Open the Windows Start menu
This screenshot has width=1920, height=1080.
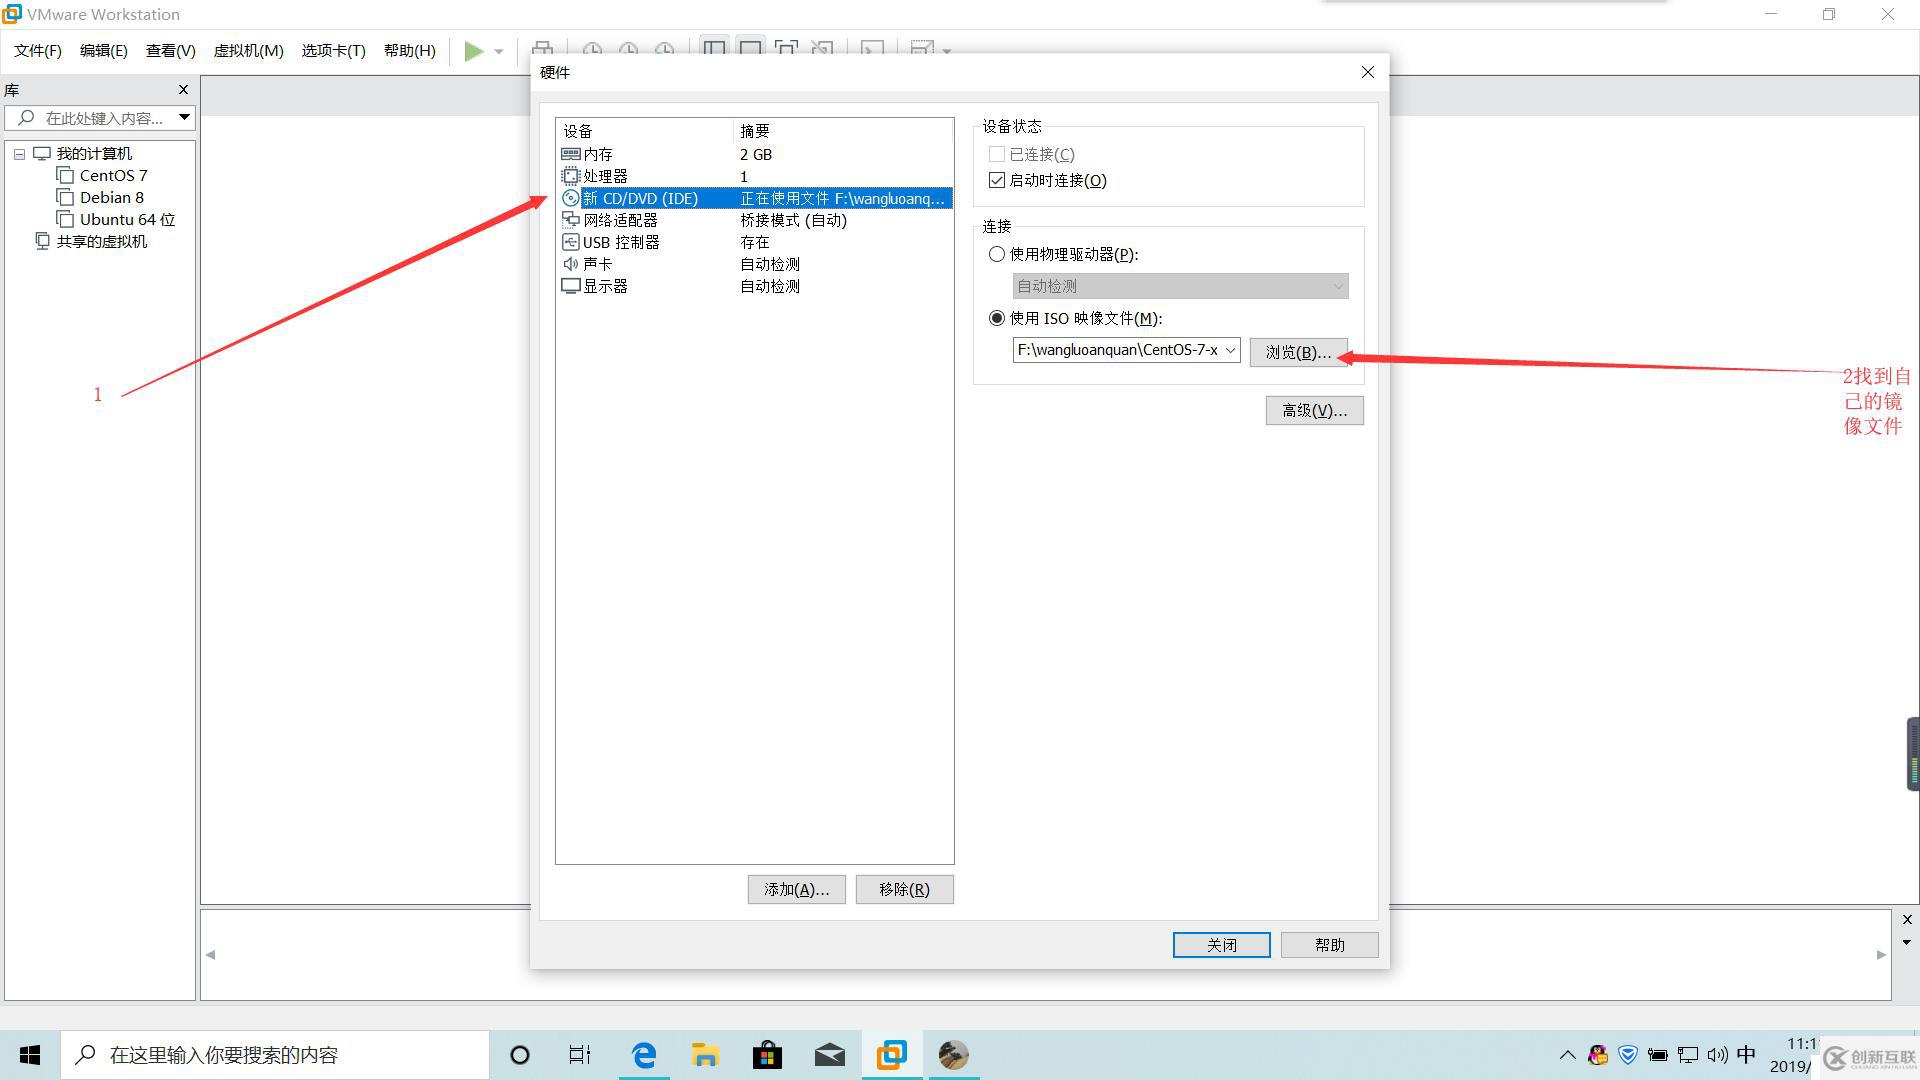(30, 1055)
